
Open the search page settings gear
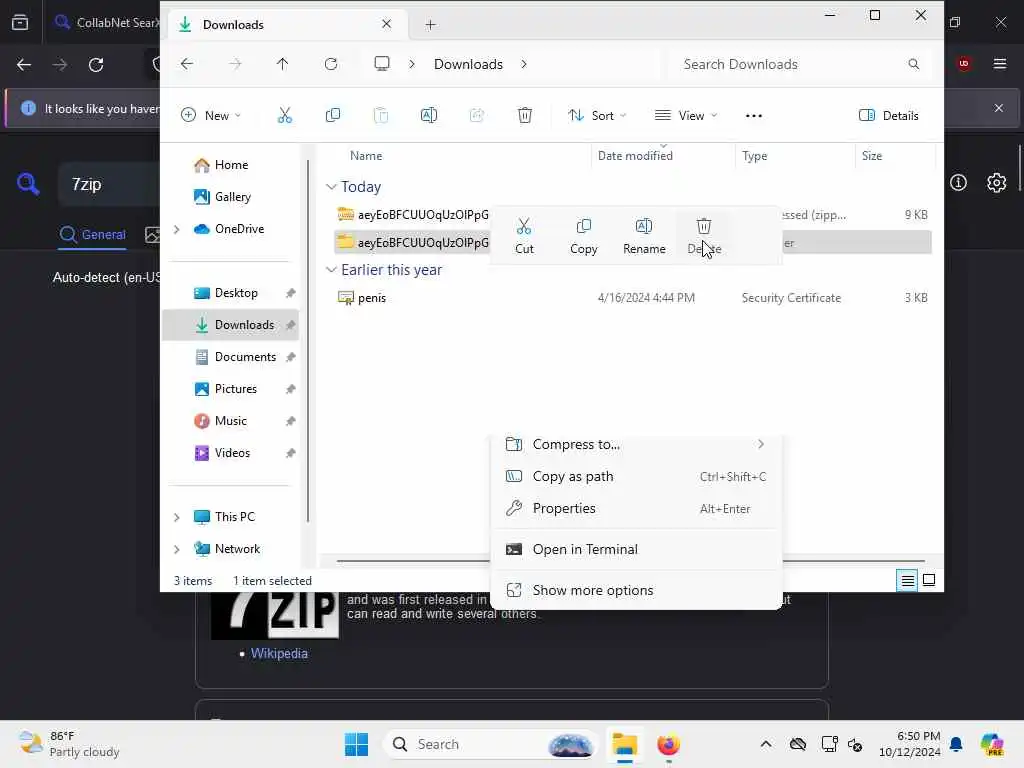coord(997,183)
